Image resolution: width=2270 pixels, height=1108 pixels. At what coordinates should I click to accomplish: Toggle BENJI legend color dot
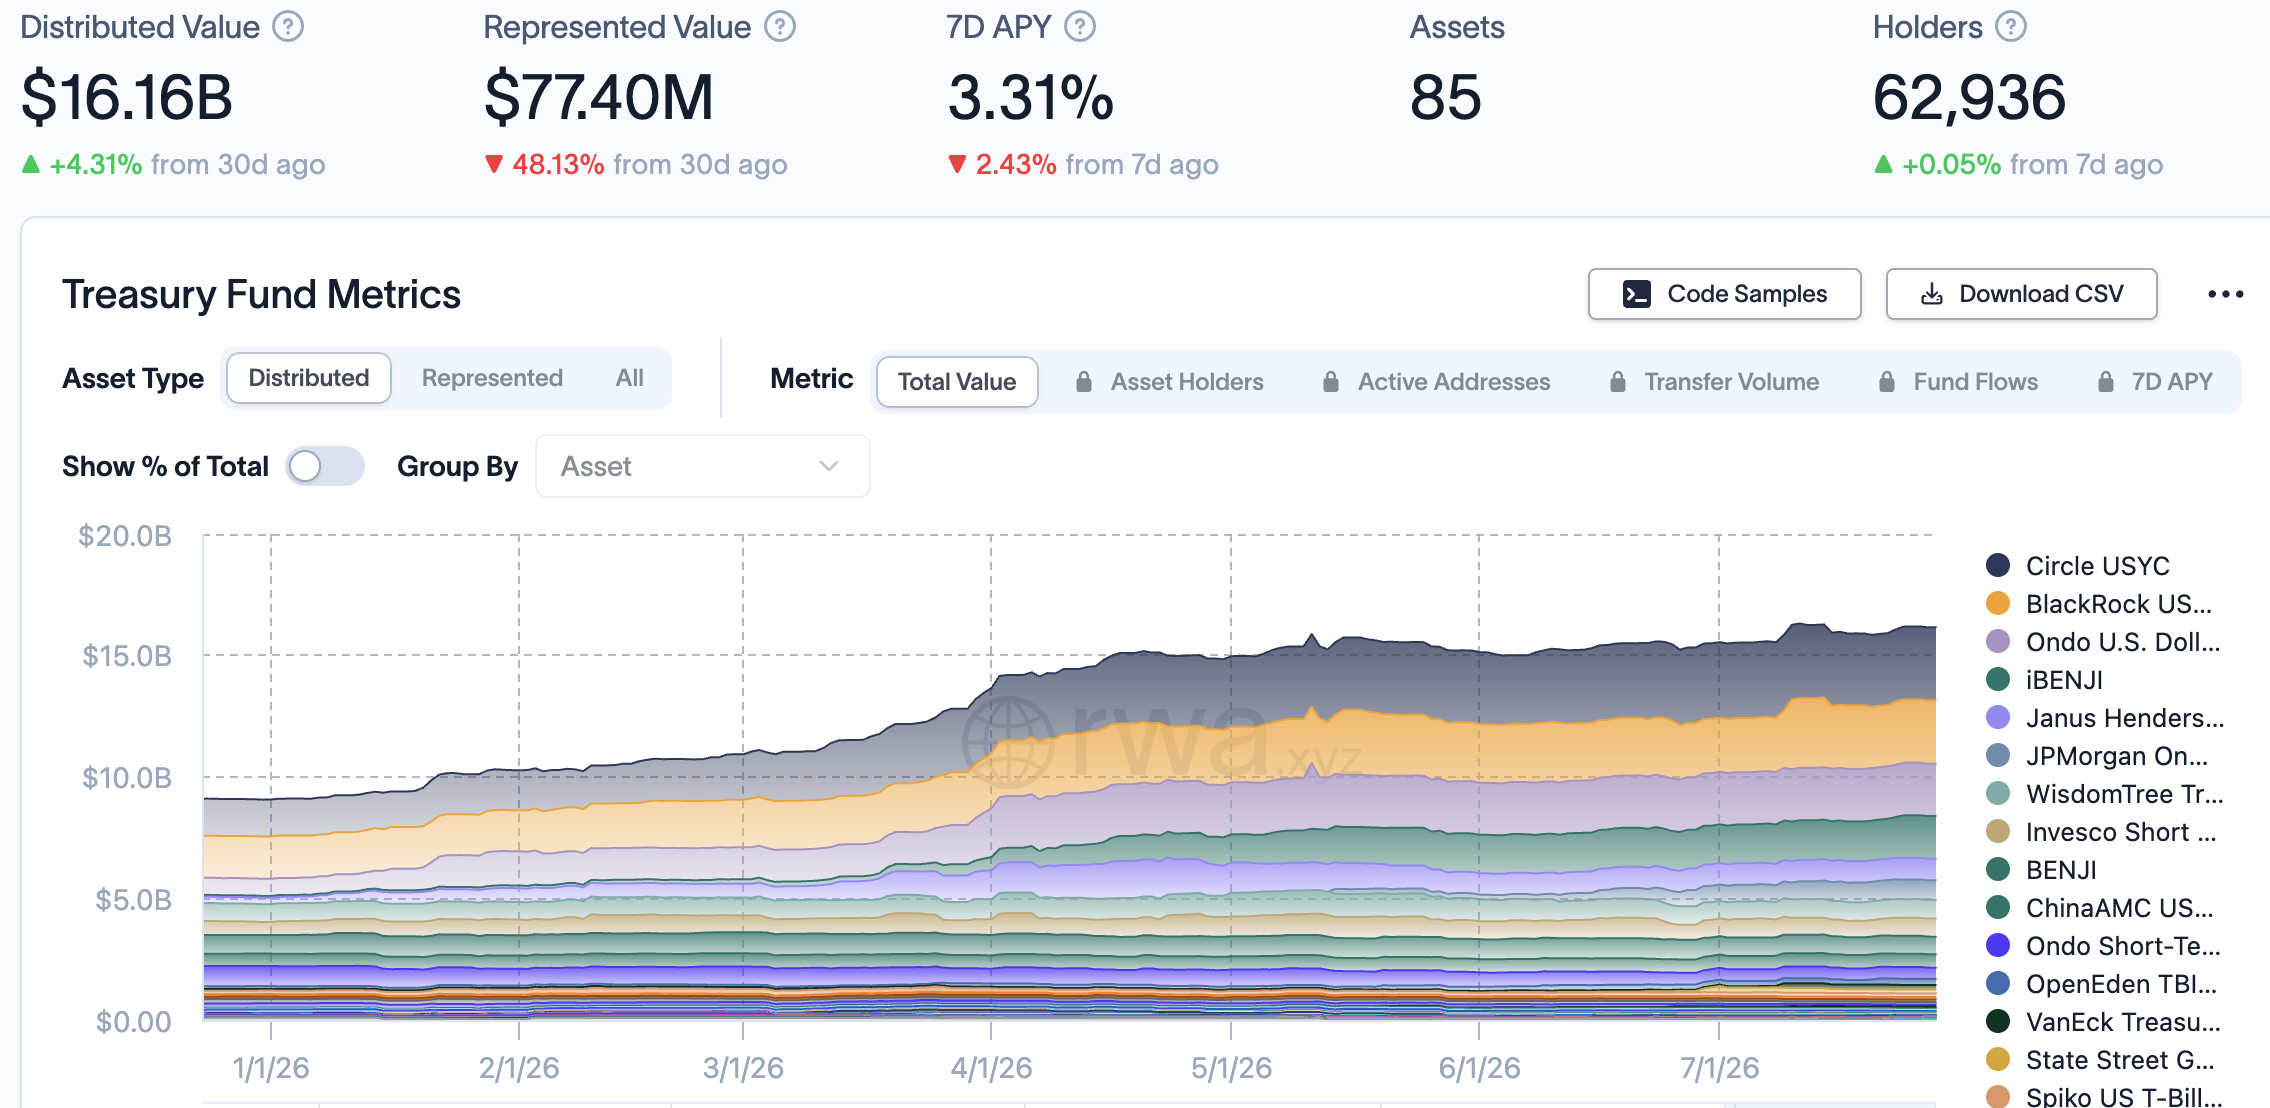(x=1998, y=869)
